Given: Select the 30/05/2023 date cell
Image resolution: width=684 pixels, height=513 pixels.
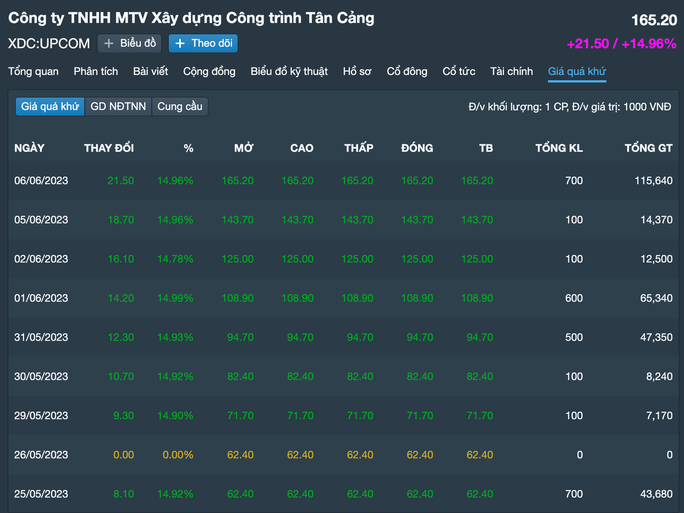Looking at the screenshot, I should [41, 376].
